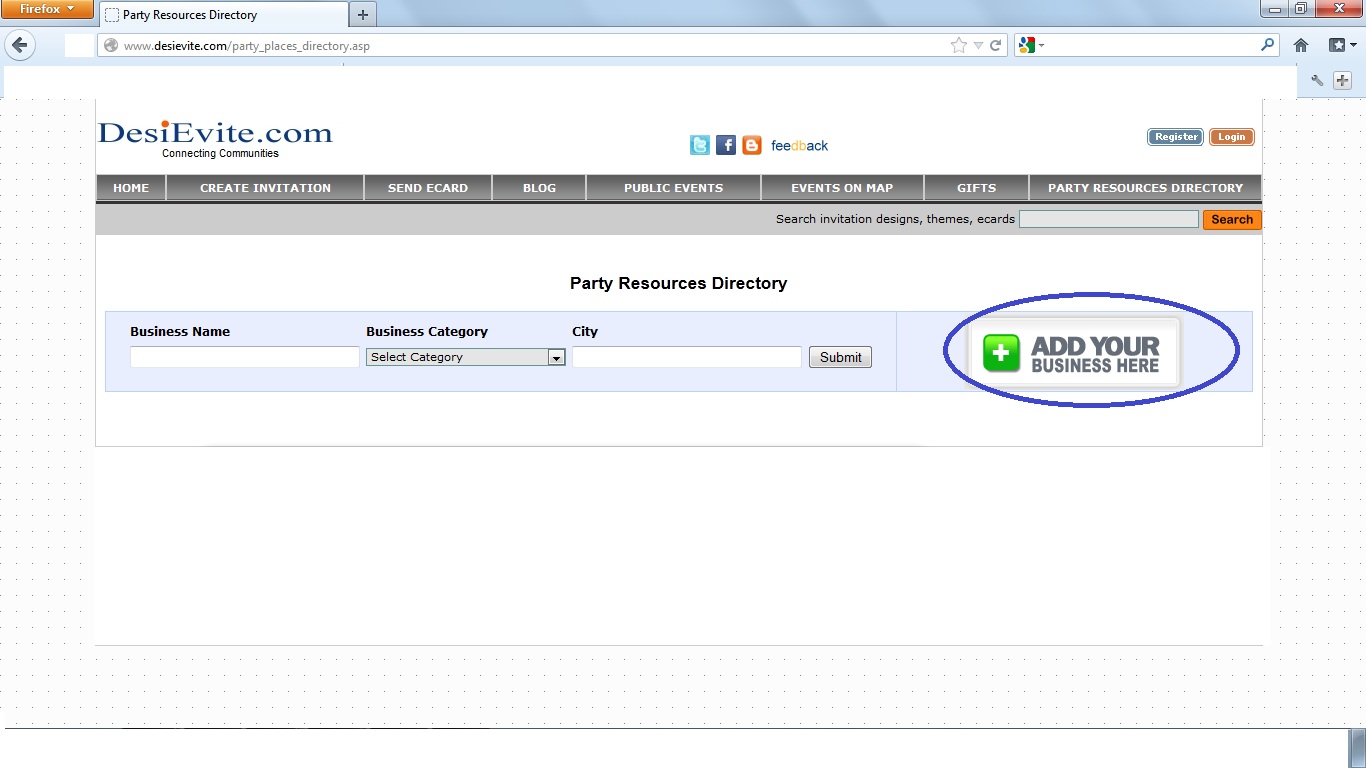
Task: Click the wrench icon in toolbar
Action: [x=1317, y=81]
